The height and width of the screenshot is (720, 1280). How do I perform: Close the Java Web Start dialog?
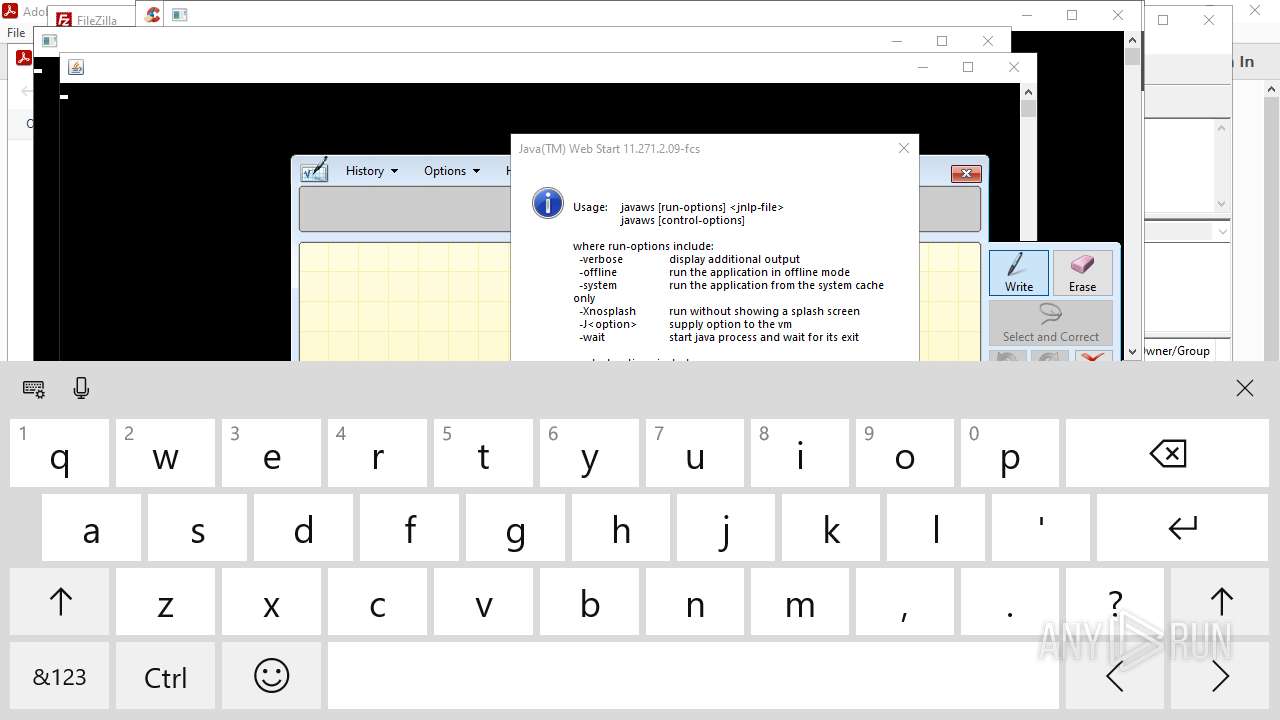click(904, 148)
